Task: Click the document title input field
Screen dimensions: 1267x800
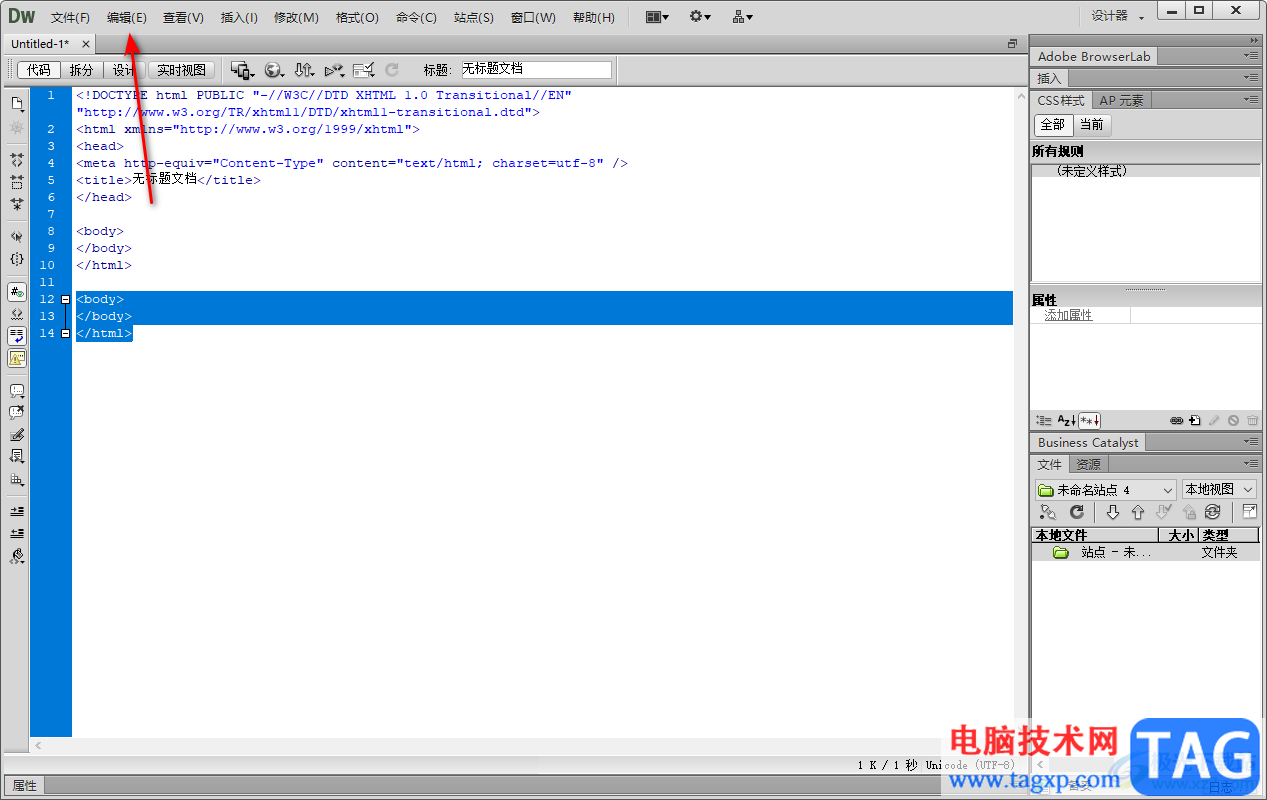Action: pos(535,70)
